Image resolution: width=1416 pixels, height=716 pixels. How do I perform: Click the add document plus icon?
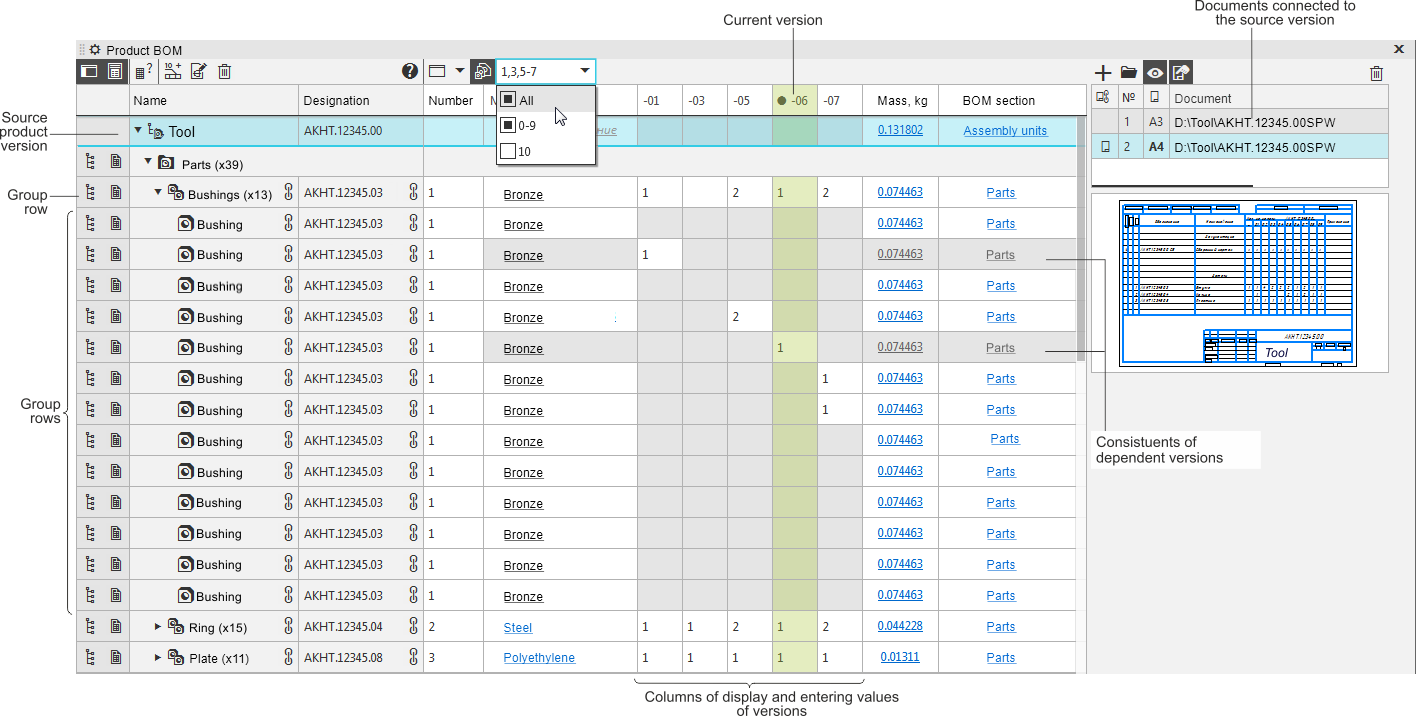pos(1103,72)
